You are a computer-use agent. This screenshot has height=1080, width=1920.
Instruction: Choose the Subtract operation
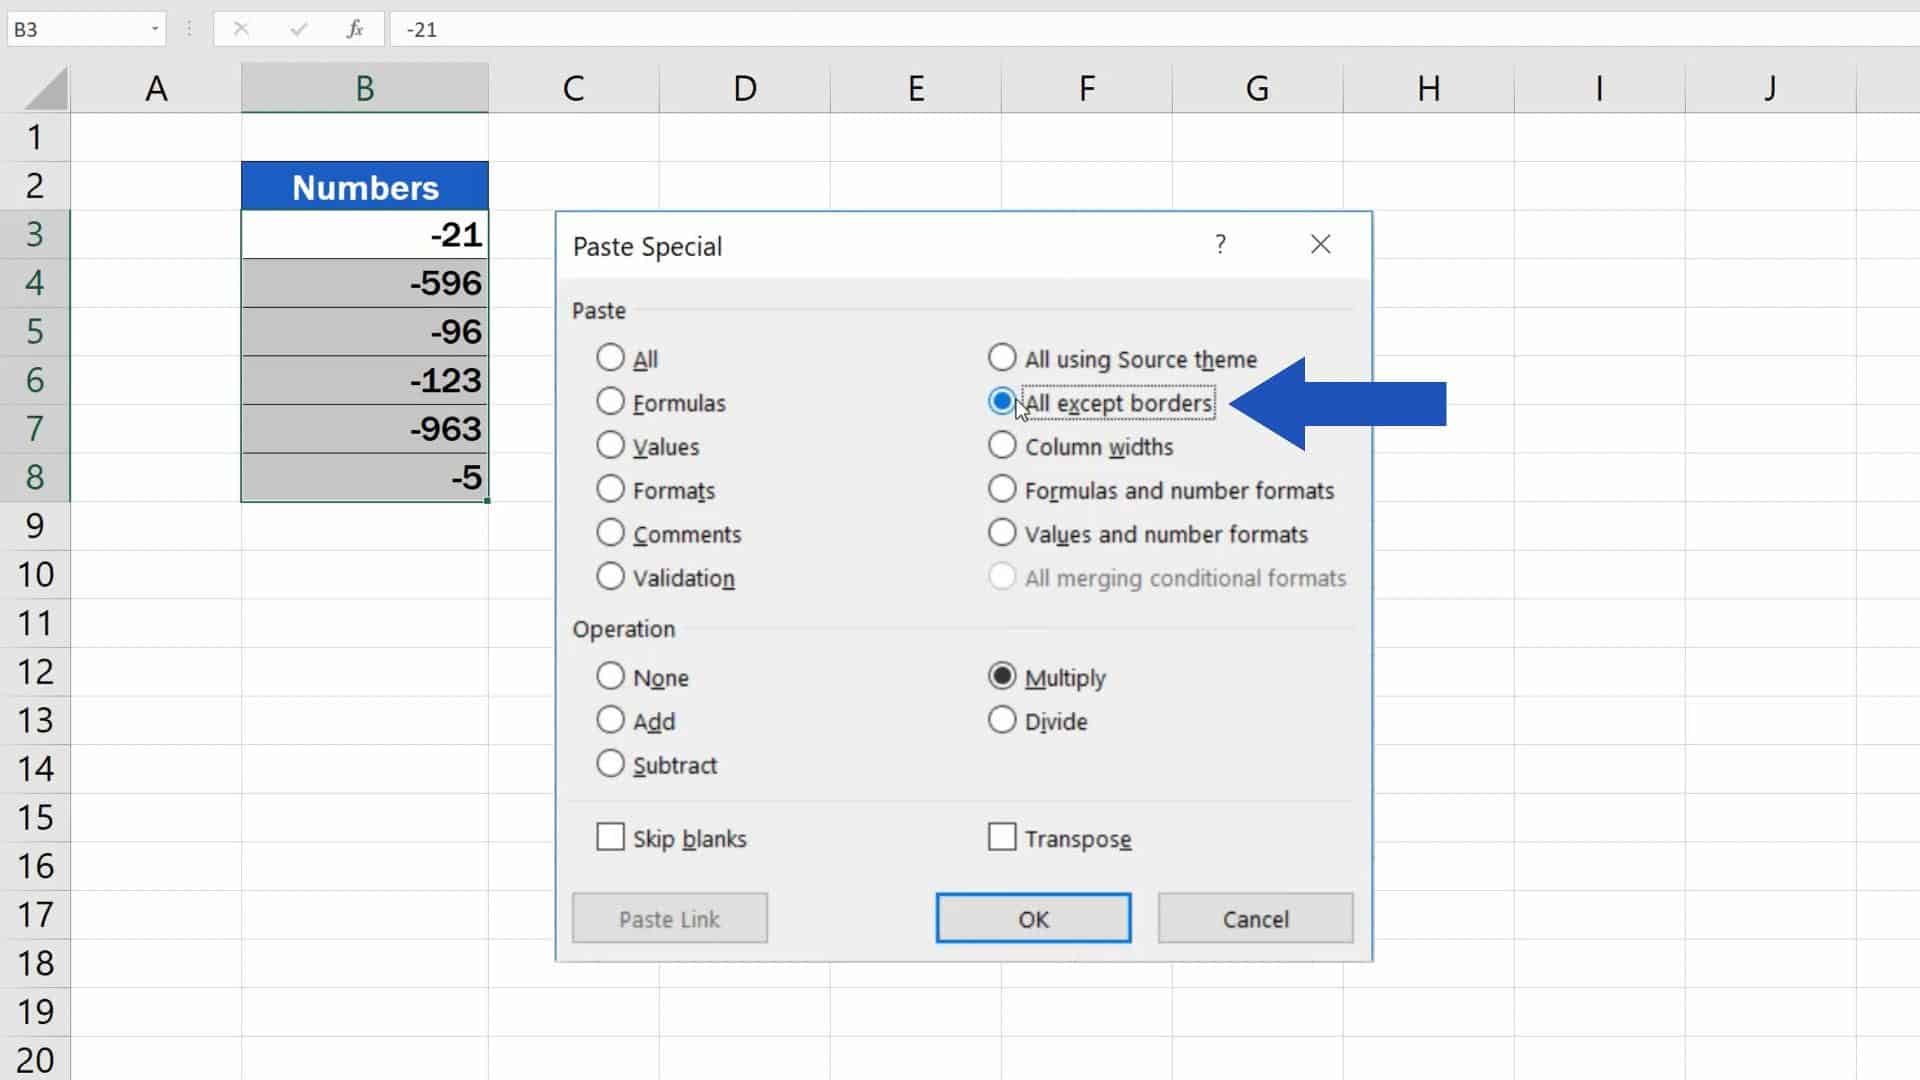click(610, 765)
